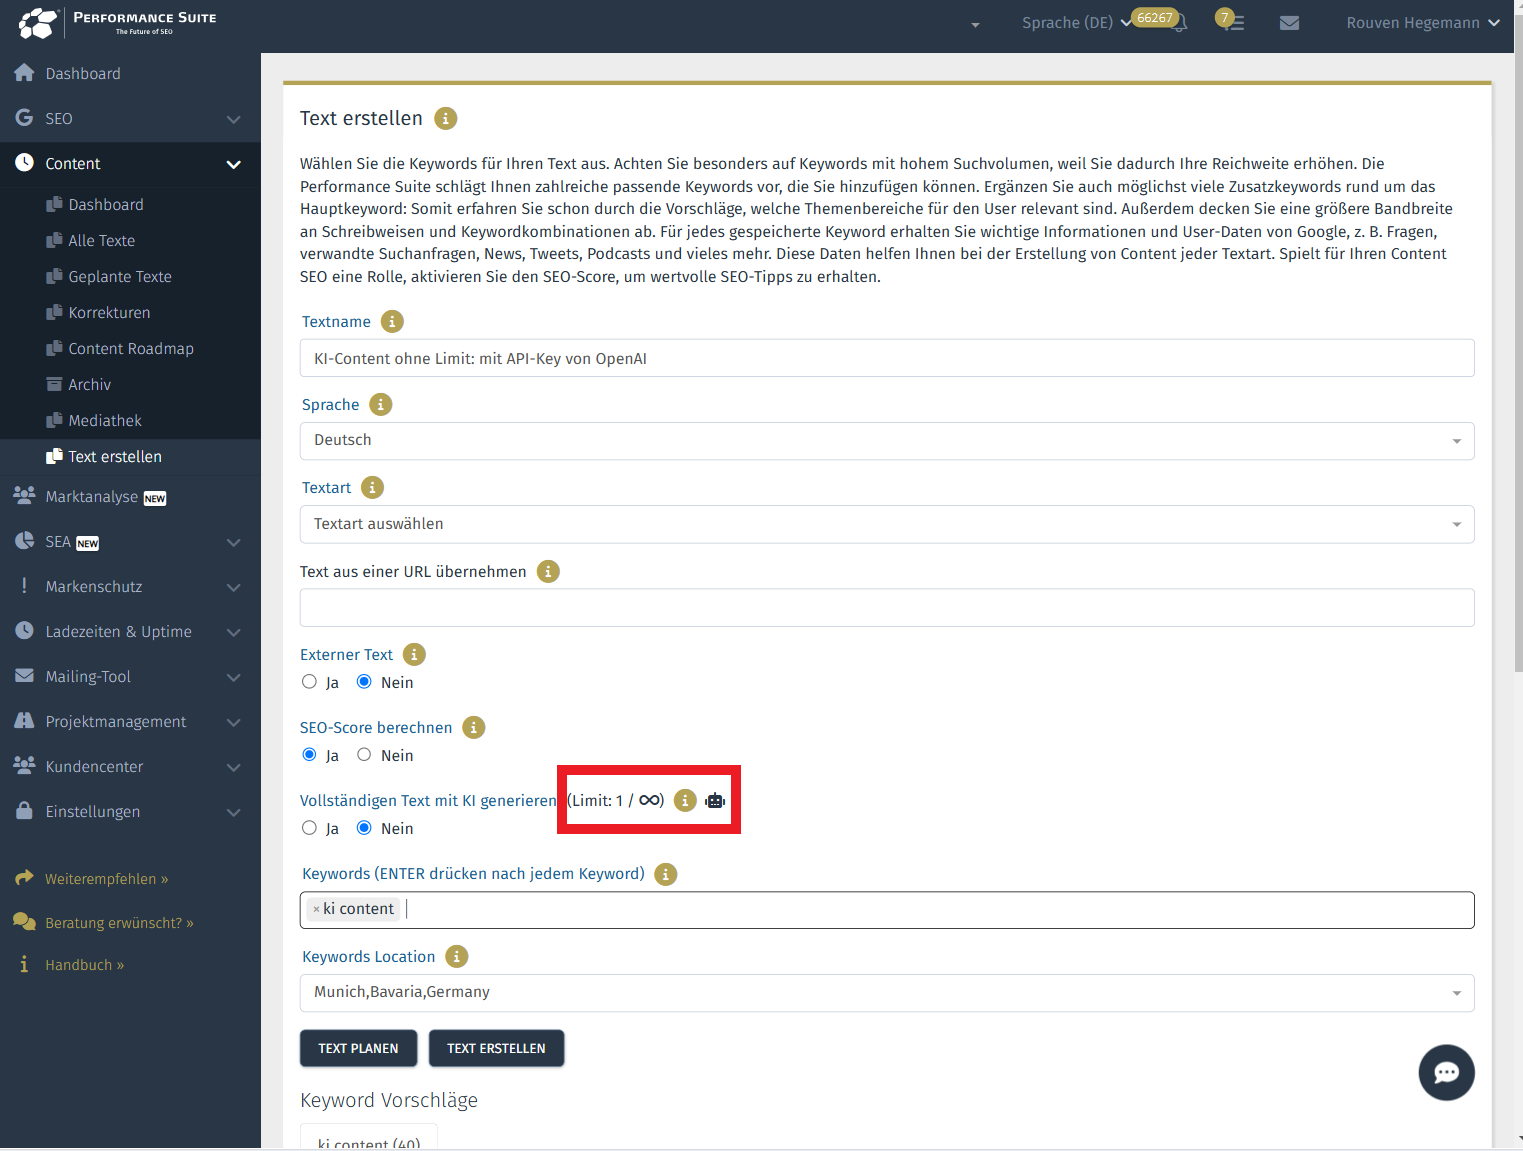Click the TEXT ERSTELLEN button
Viewport: 1523px width, 1151px height.
(x=496, y=1048)
